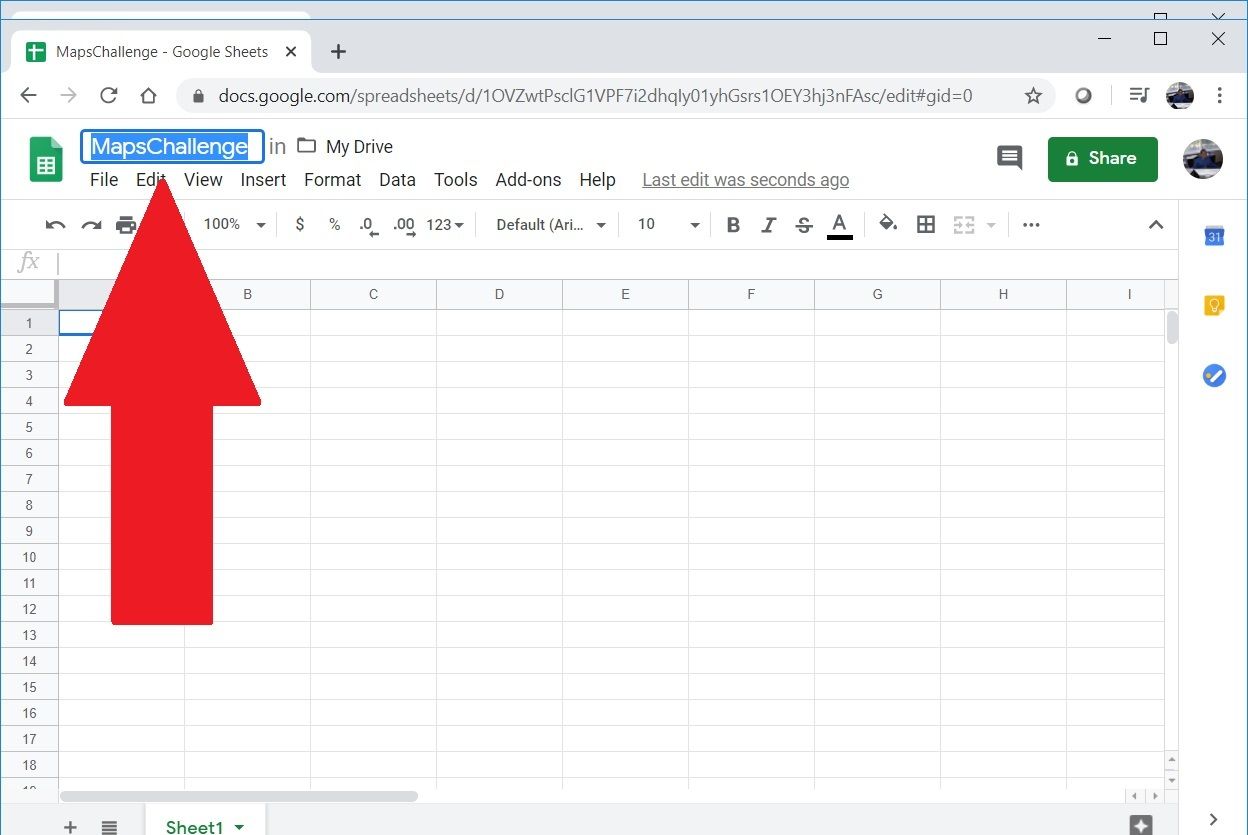Select the Undo icon

[x=55, y=224]
